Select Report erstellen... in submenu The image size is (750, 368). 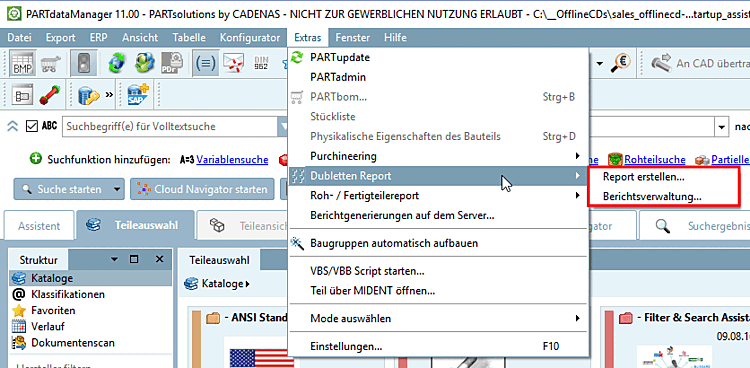(644, 177)
